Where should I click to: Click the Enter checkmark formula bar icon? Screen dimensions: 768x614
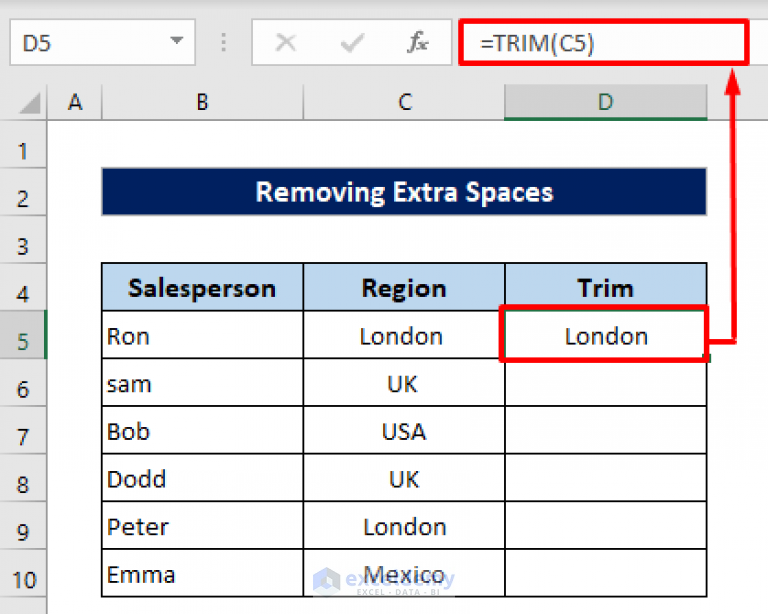click(x=352, y=43)
